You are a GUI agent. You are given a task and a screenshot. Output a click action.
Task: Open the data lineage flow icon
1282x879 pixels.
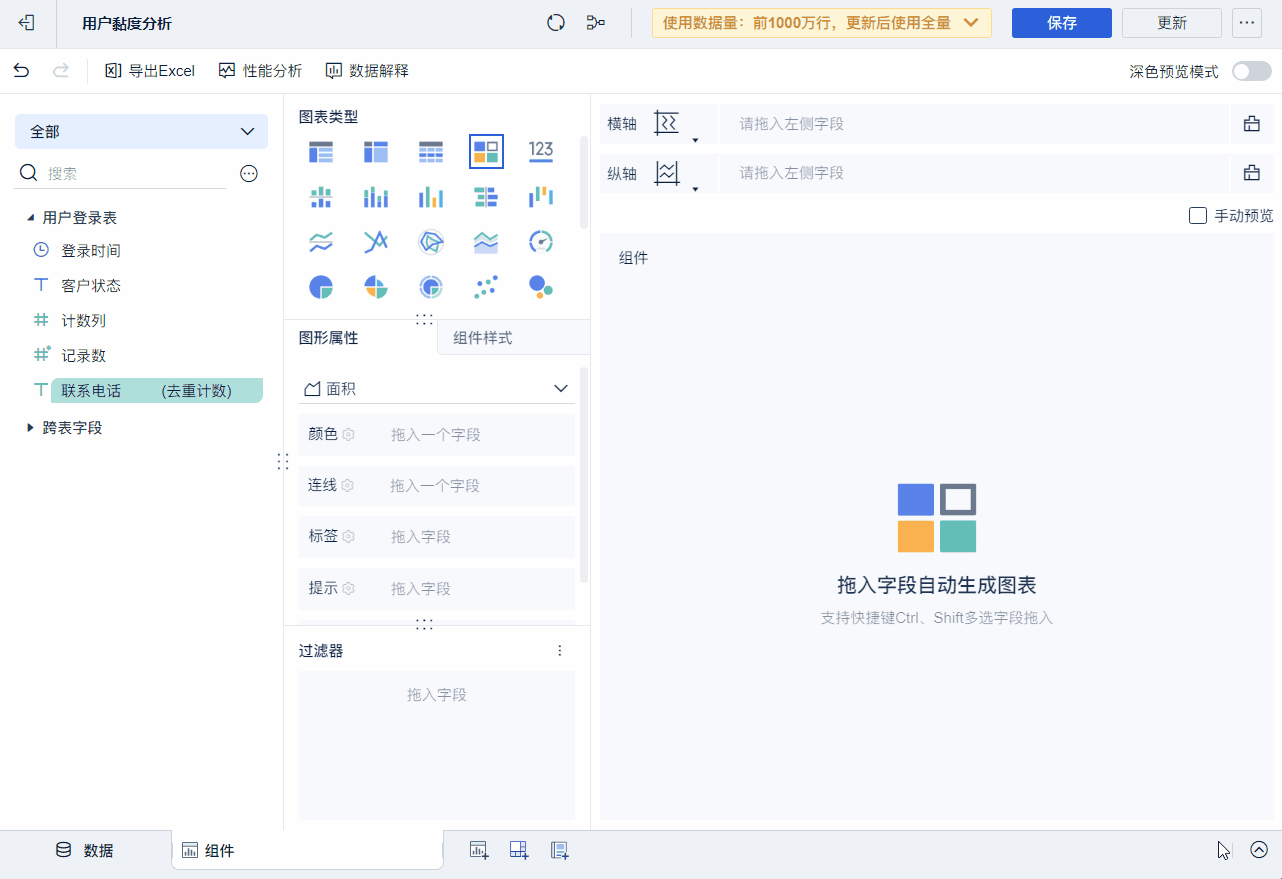click(x=596, y=23)
